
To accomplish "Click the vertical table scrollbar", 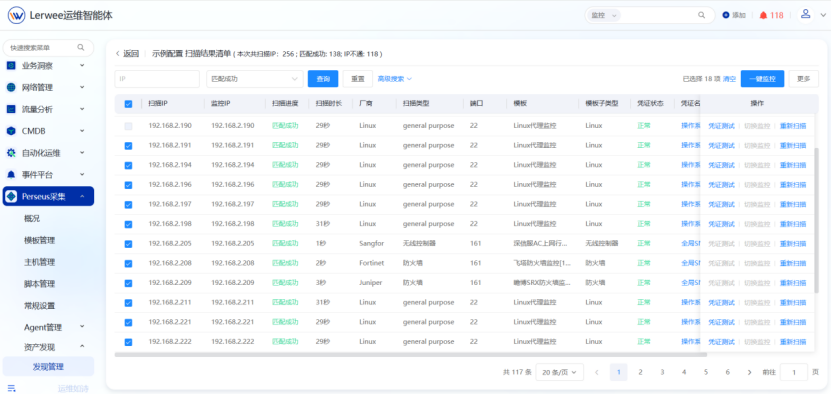I will (x=817, y=220).
